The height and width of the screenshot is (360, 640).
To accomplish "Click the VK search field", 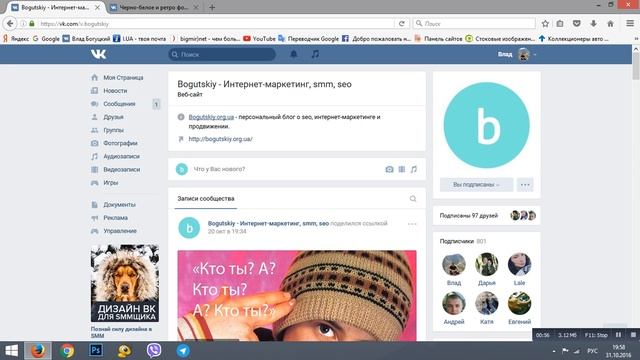I will (222, 54).
